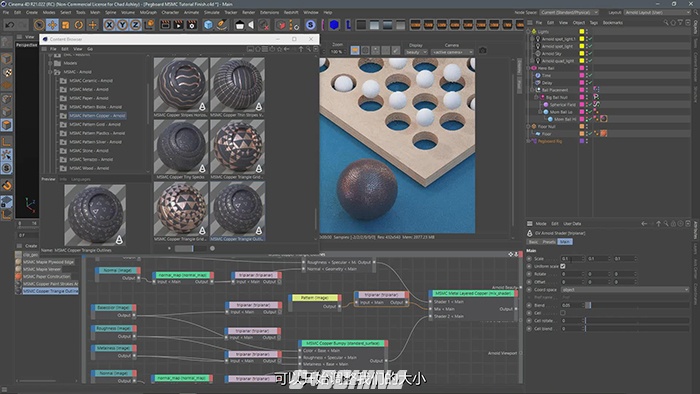This screenshot has height=394, width=700.
Task: Adjust the Cell rotate slider
Action: (x=638, y=320)
